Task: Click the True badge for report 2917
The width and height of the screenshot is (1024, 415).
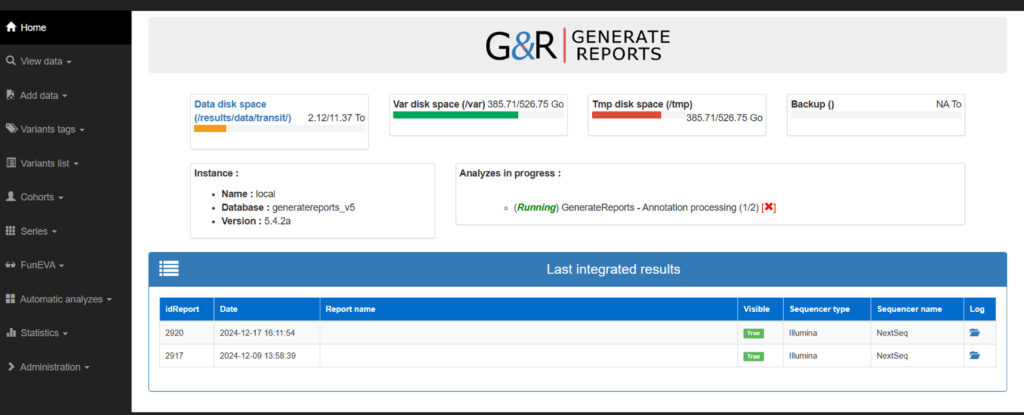Action: click(754, 356)
